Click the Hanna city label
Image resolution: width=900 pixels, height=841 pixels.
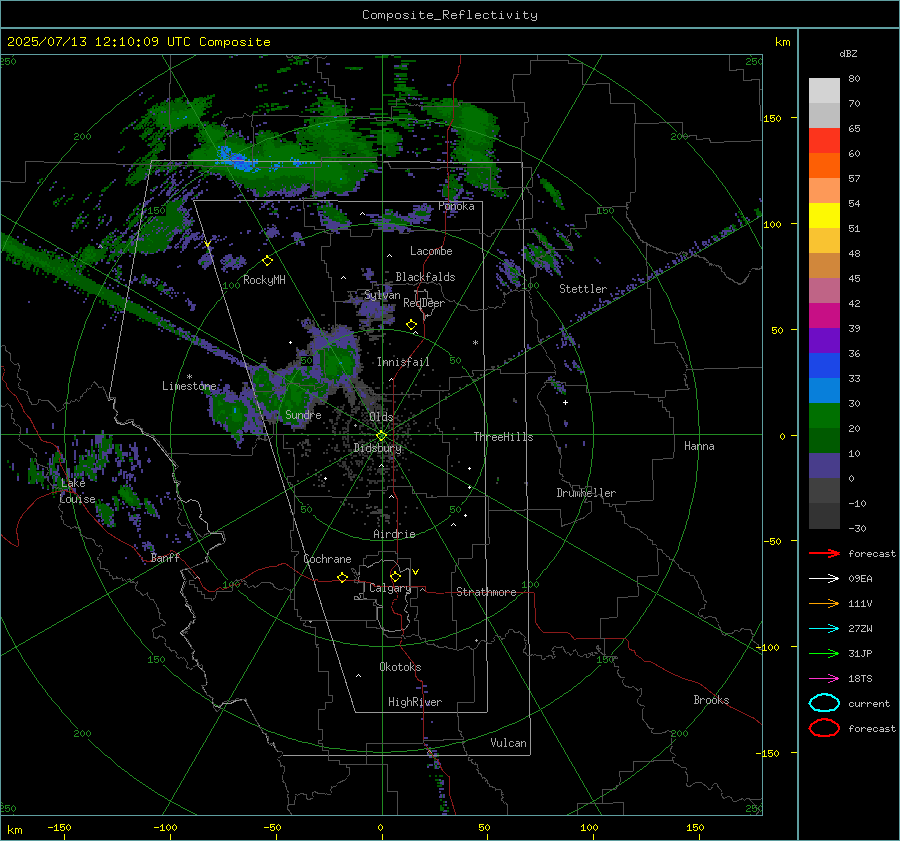click(x=699, y=446)
